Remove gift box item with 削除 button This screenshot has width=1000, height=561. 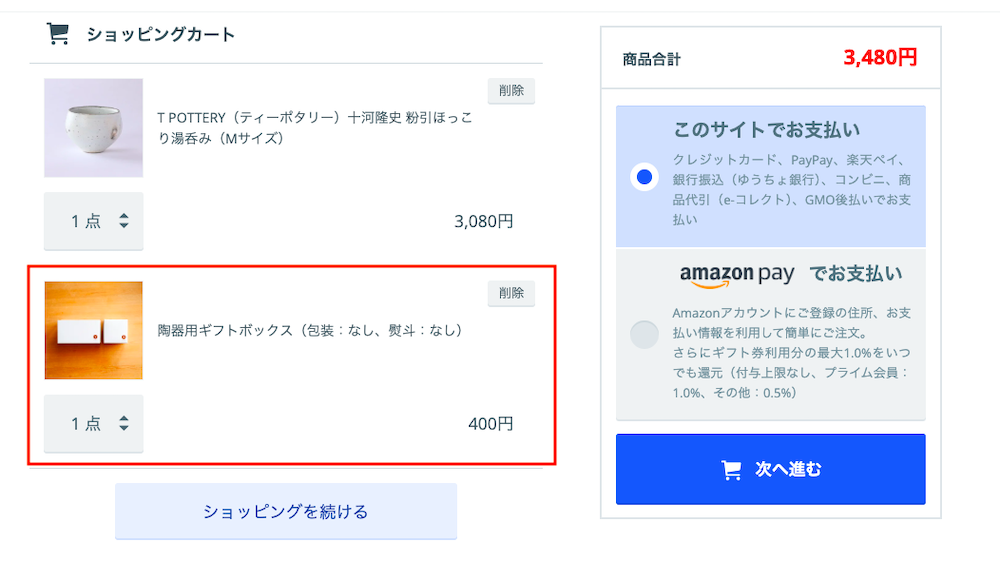tap(511, 293)
